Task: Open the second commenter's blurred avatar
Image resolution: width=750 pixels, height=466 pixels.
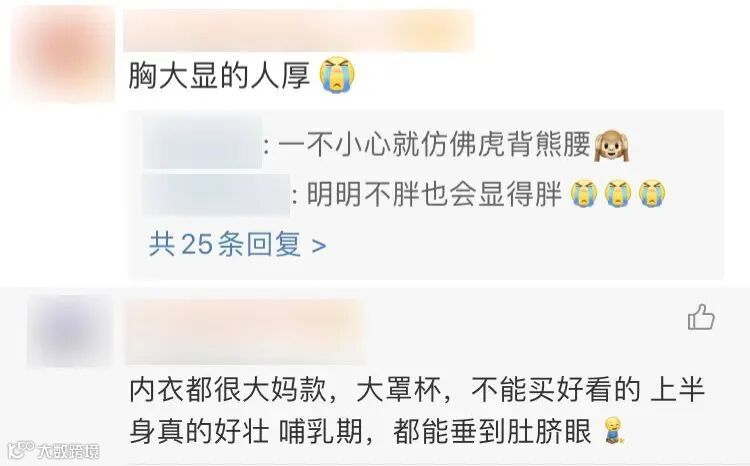Action: click(70, 331)
